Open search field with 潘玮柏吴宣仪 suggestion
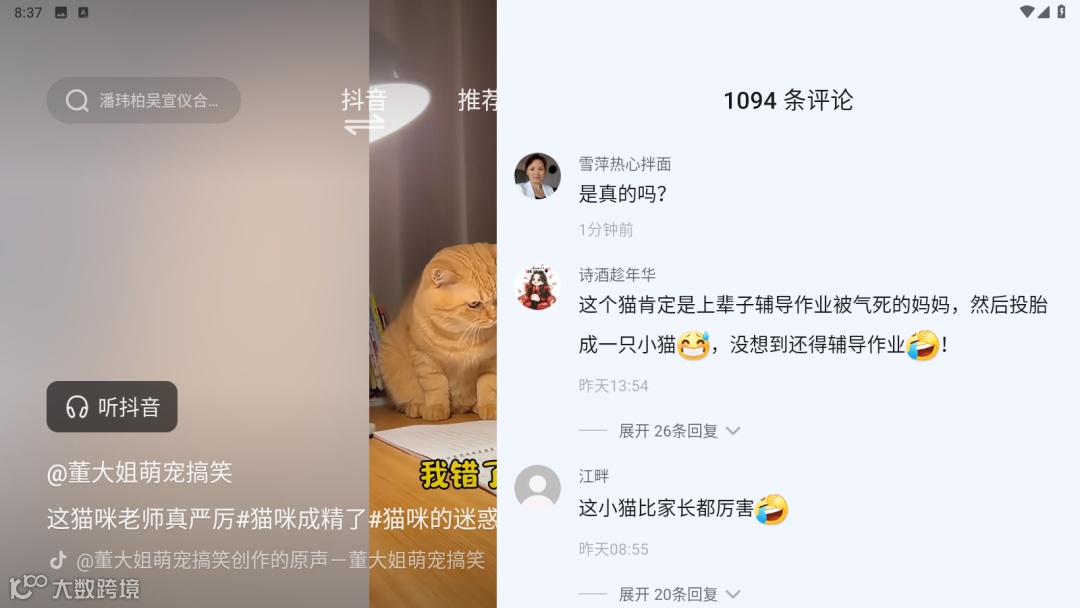The image size is (1080, 608). (143, 101)
